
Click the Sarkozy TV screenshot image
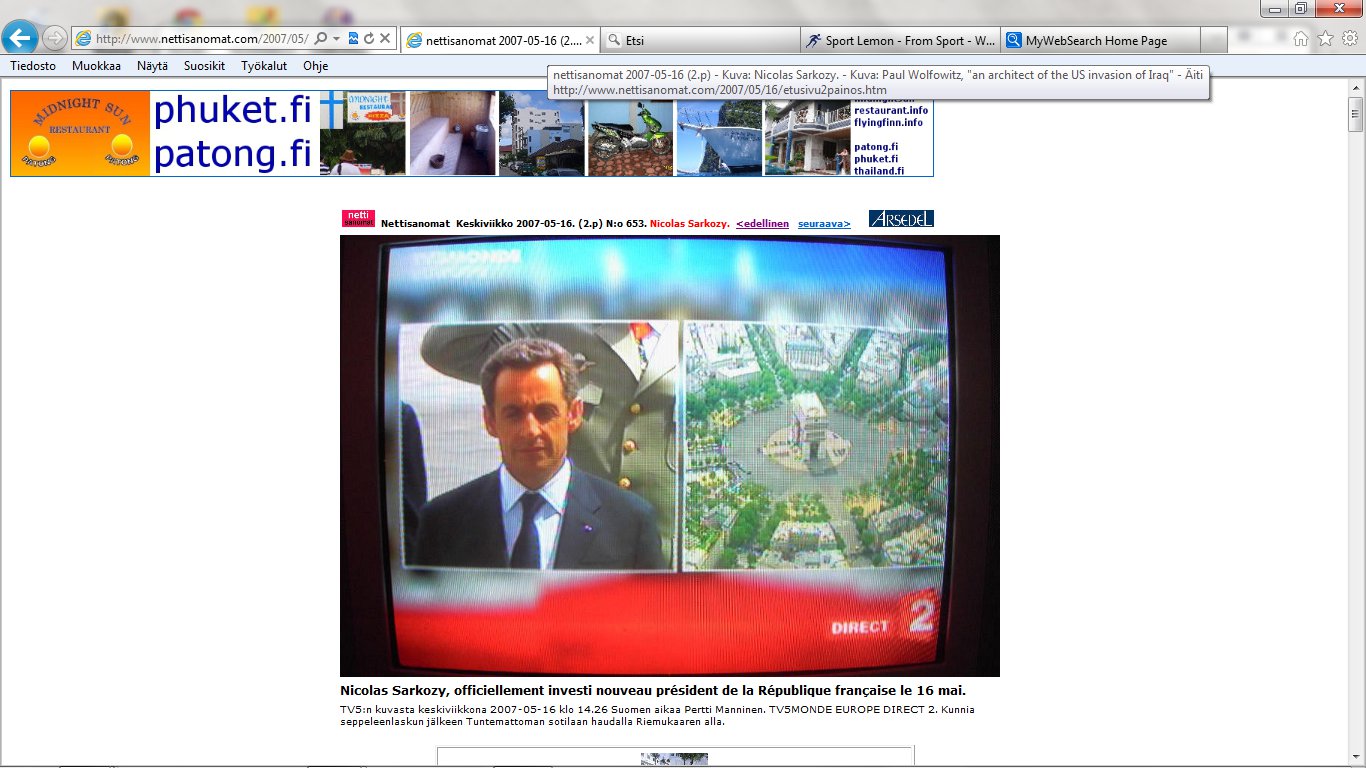(x=669, y=455)
